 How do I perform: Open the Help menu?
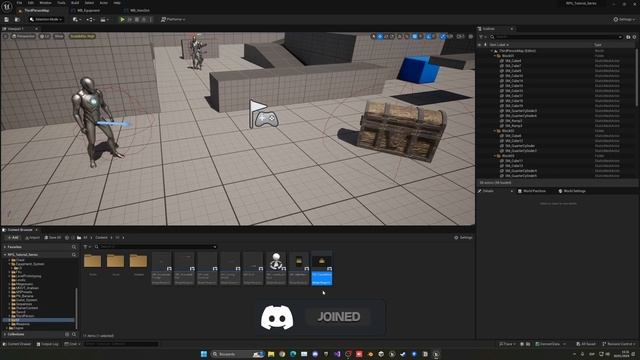coord(117,3)
